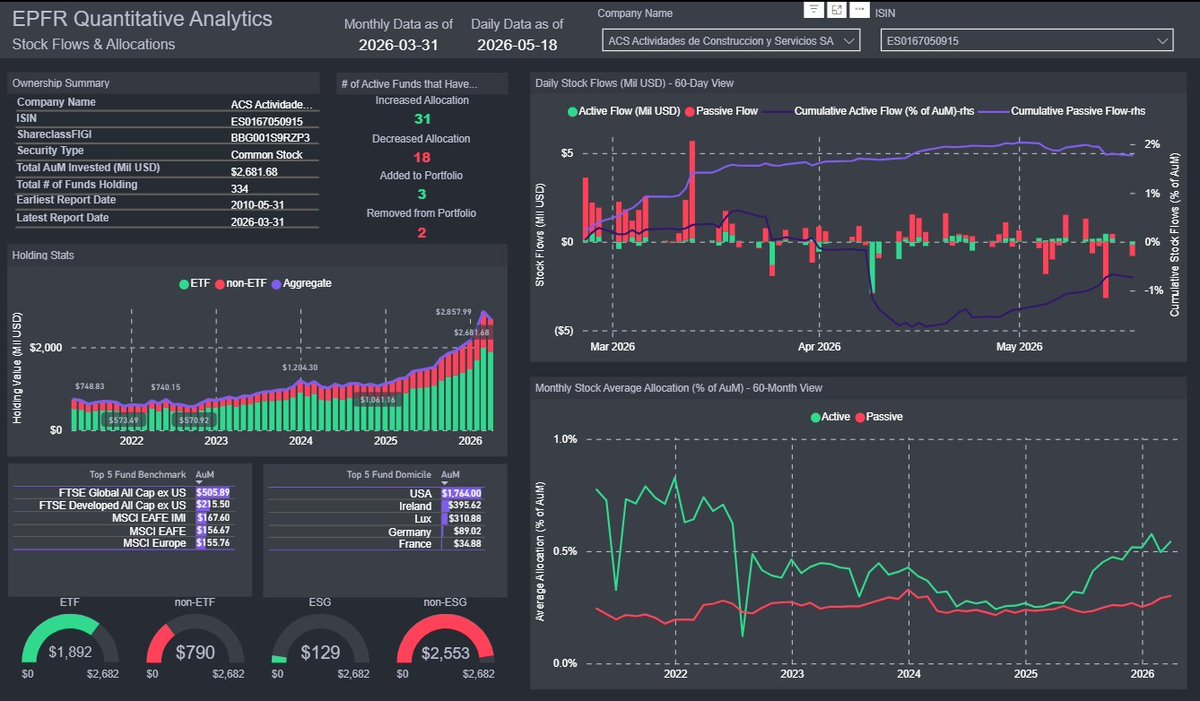The width and height of the screenshot is (1200, 701).
Task: Select the ETF gauge showing $1,892
Action: [x=70, y=640]
